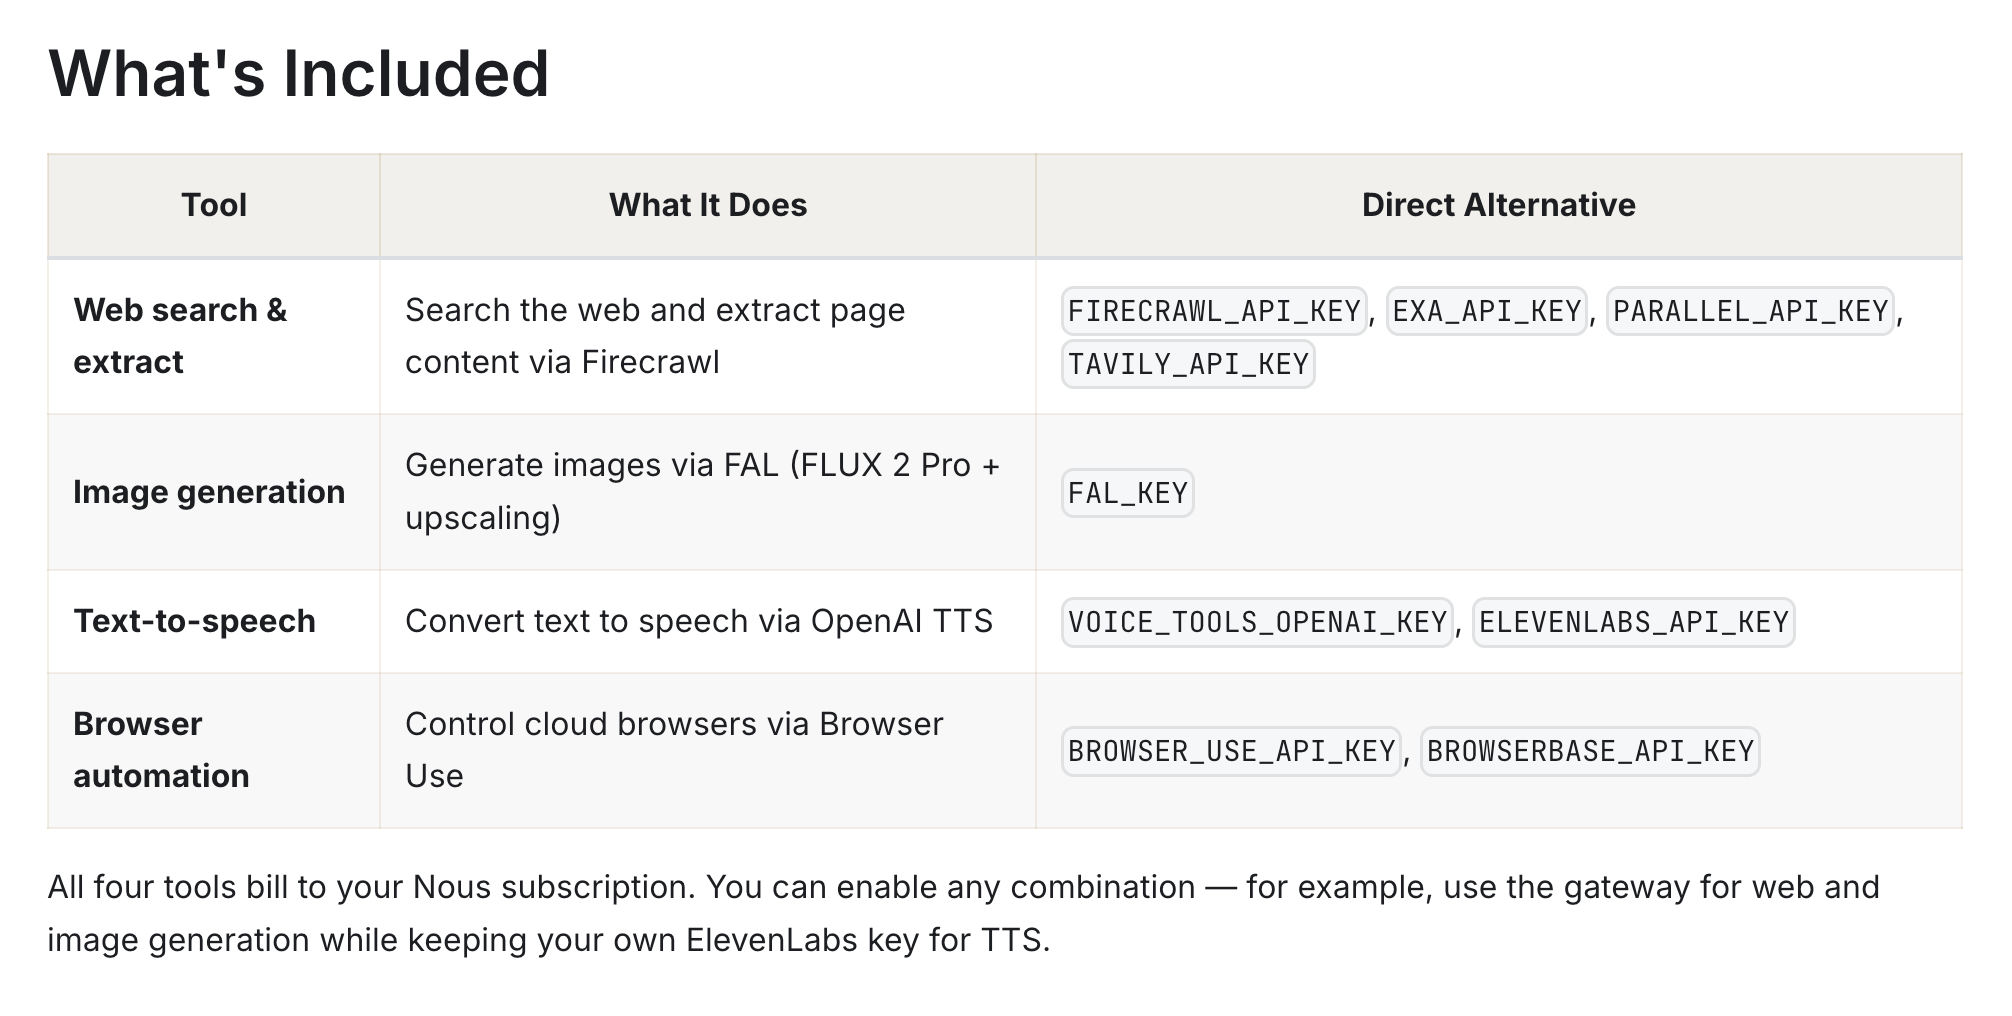Click the FAL_KEY code chip
Image resolution: width=2012 pixels, height=1016 pixels.
tap(1128, 493)
